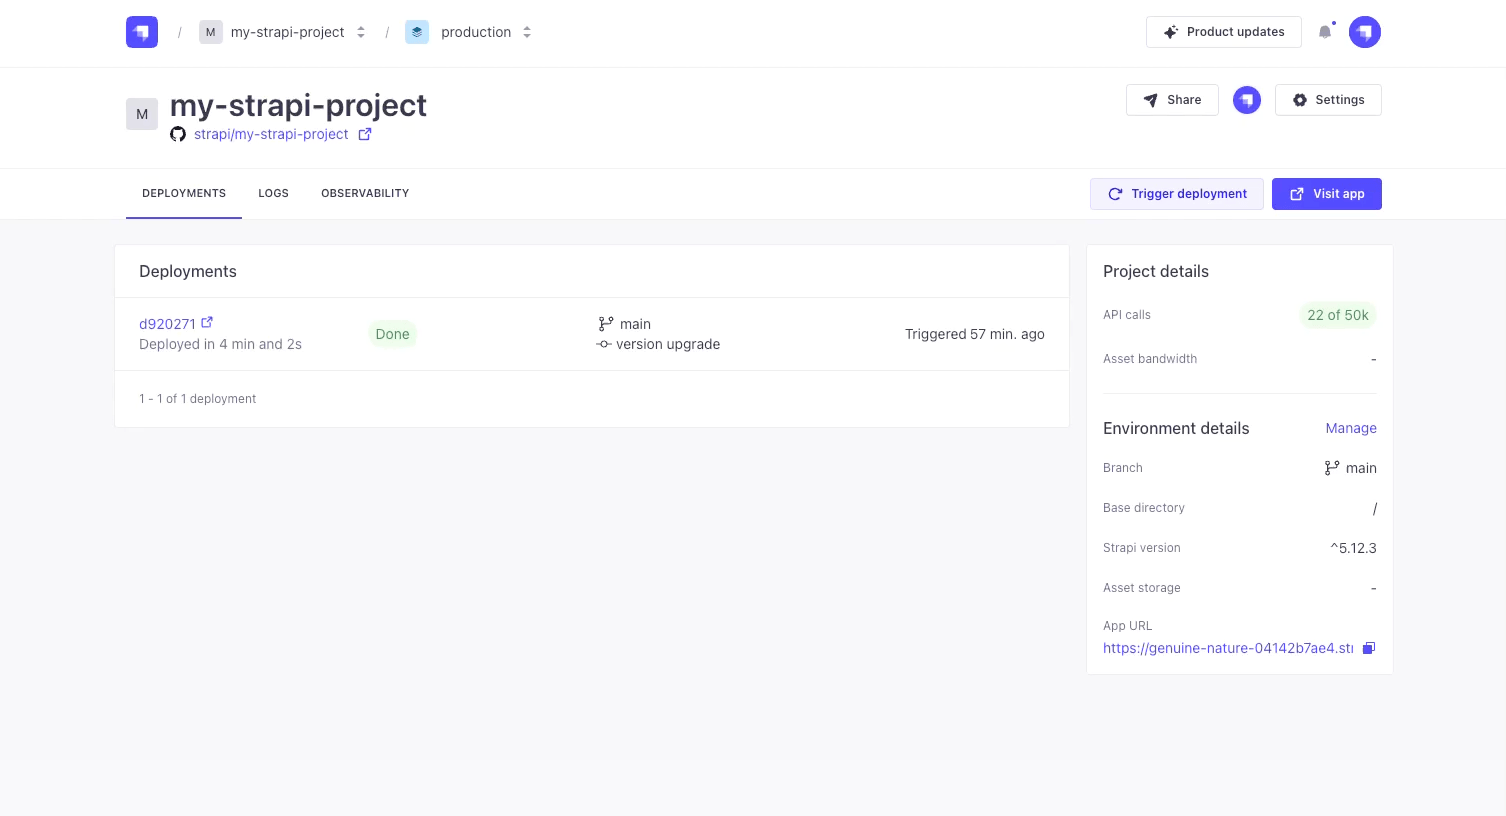Open the genuine-nature App URL link

[x=1228, y=648]
